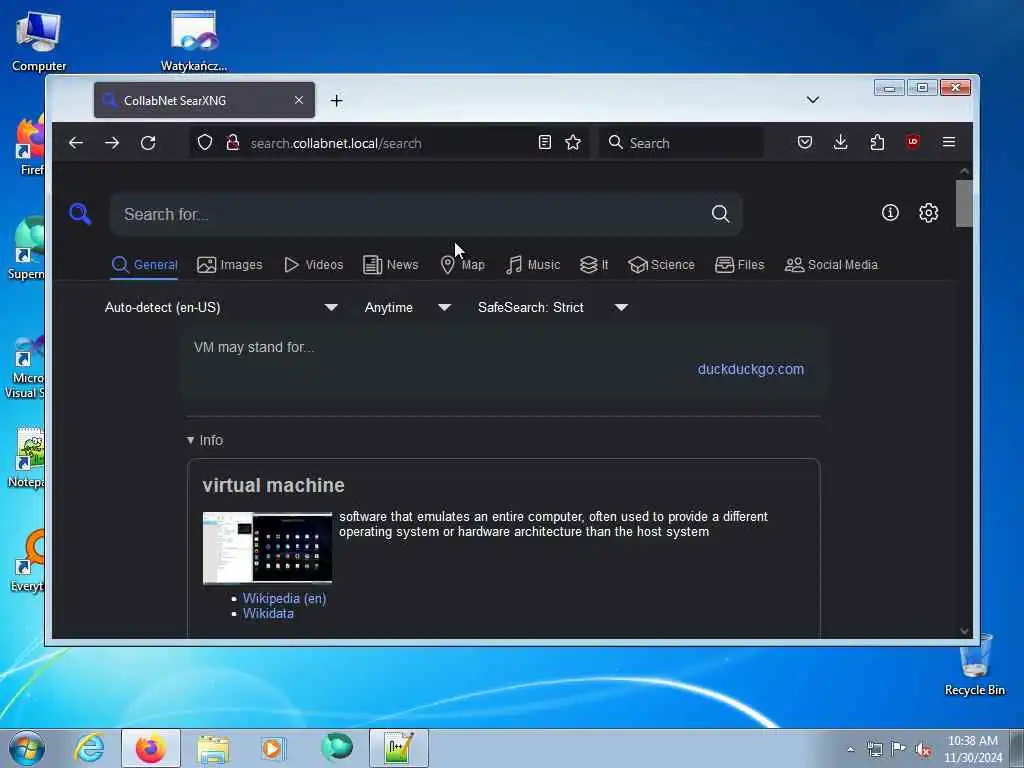The height and width of the screenshot is (768, 1024).
Task: Open the Firefox hamburger application menu
Action: pyautogui.click(x=949, y=142)
